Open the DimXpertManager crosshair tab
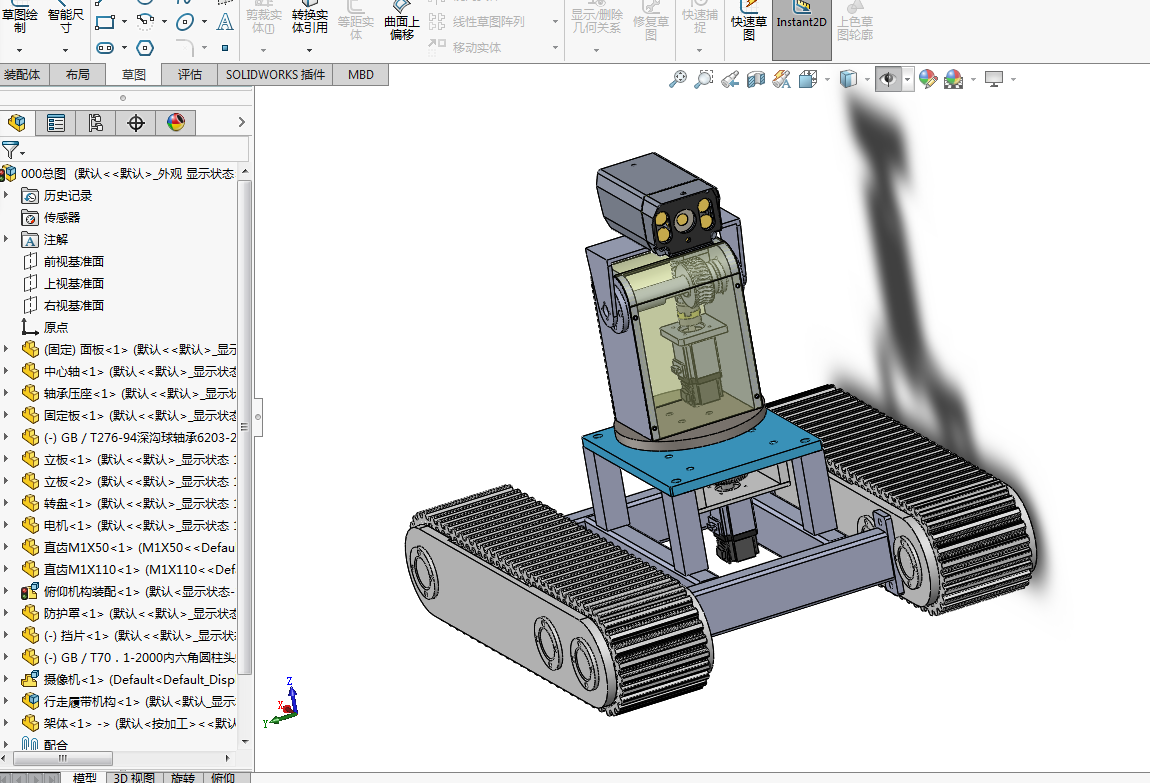Viewport: 1150px width, 783px height. point(136,123)
